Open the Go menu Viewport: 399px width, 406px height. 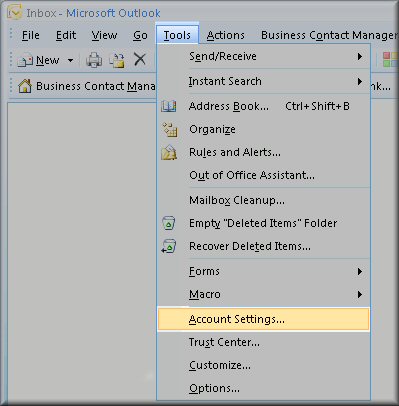(x=140, y=35)
